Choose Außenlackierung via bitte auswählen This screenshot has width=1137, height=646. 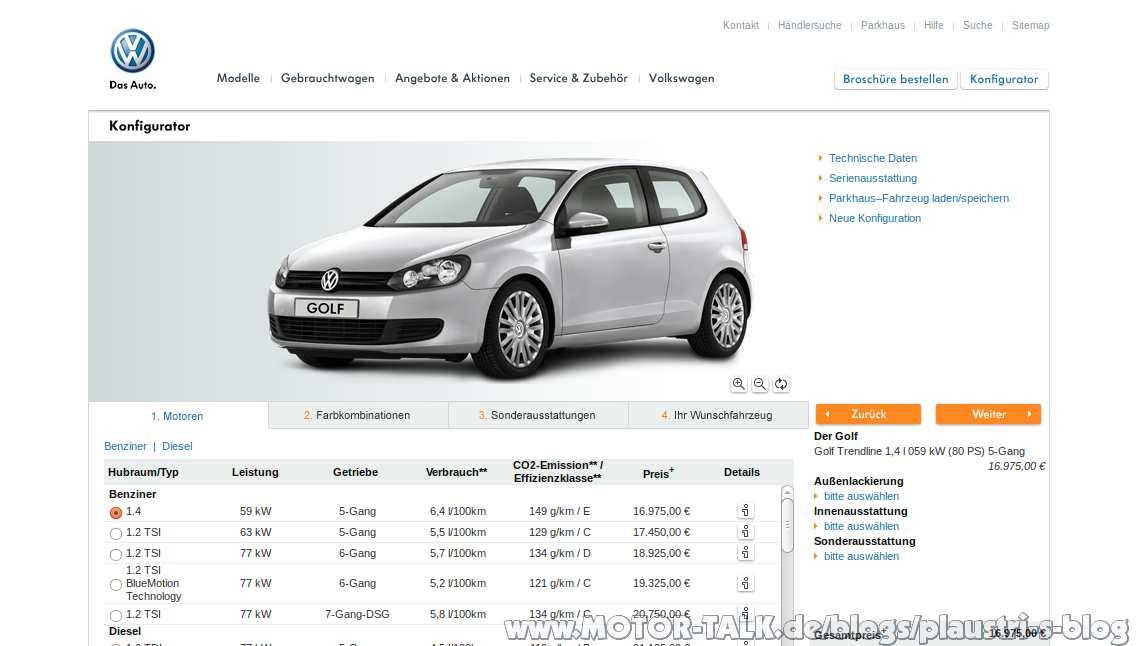[861, 496]
